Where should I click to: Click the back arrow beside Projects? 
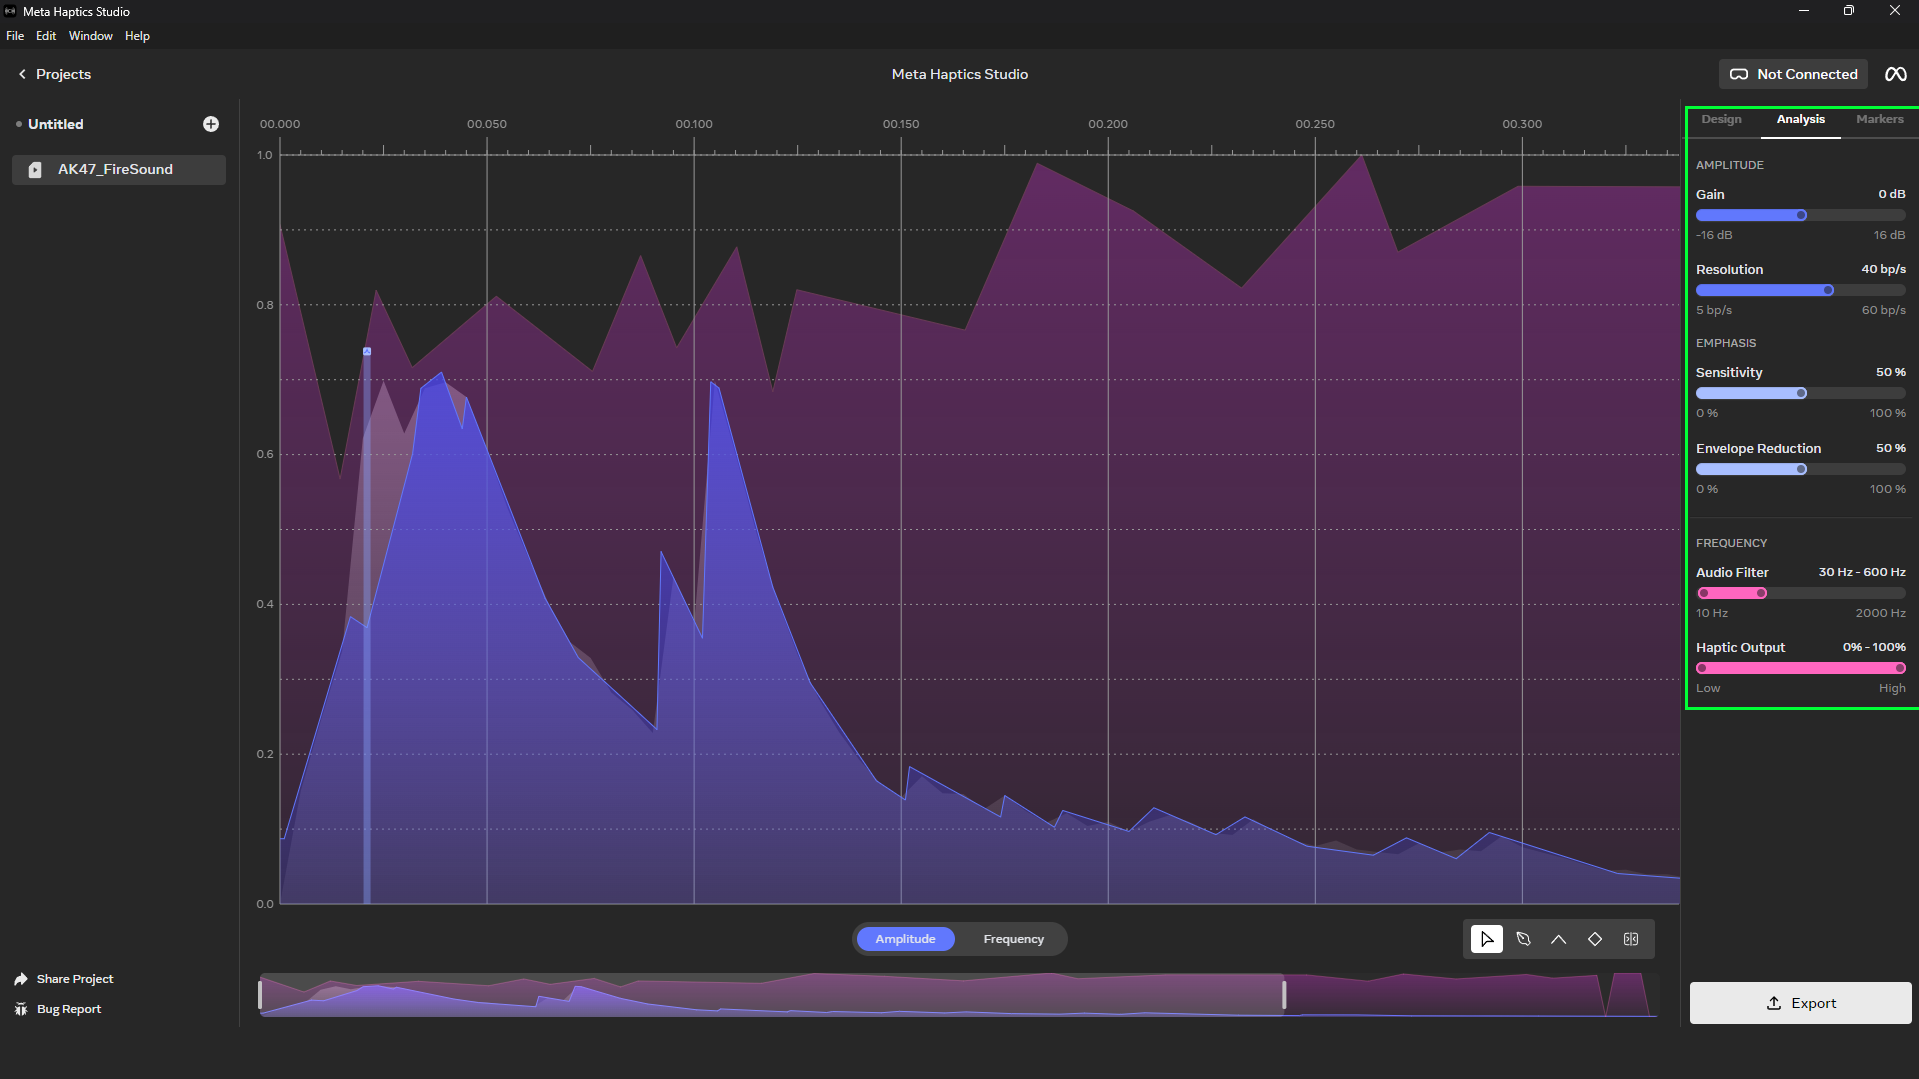pos(22,74)
